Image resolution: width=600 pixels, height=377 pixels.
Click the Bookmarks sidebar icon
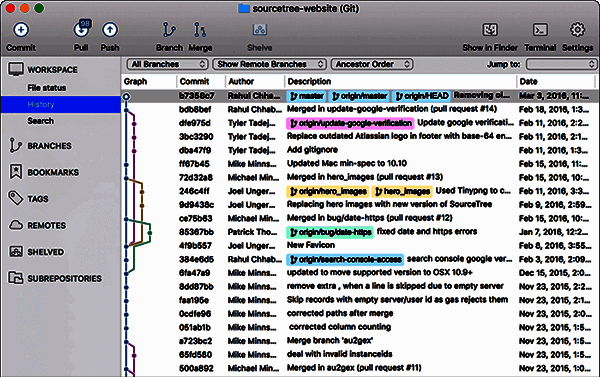16,172
